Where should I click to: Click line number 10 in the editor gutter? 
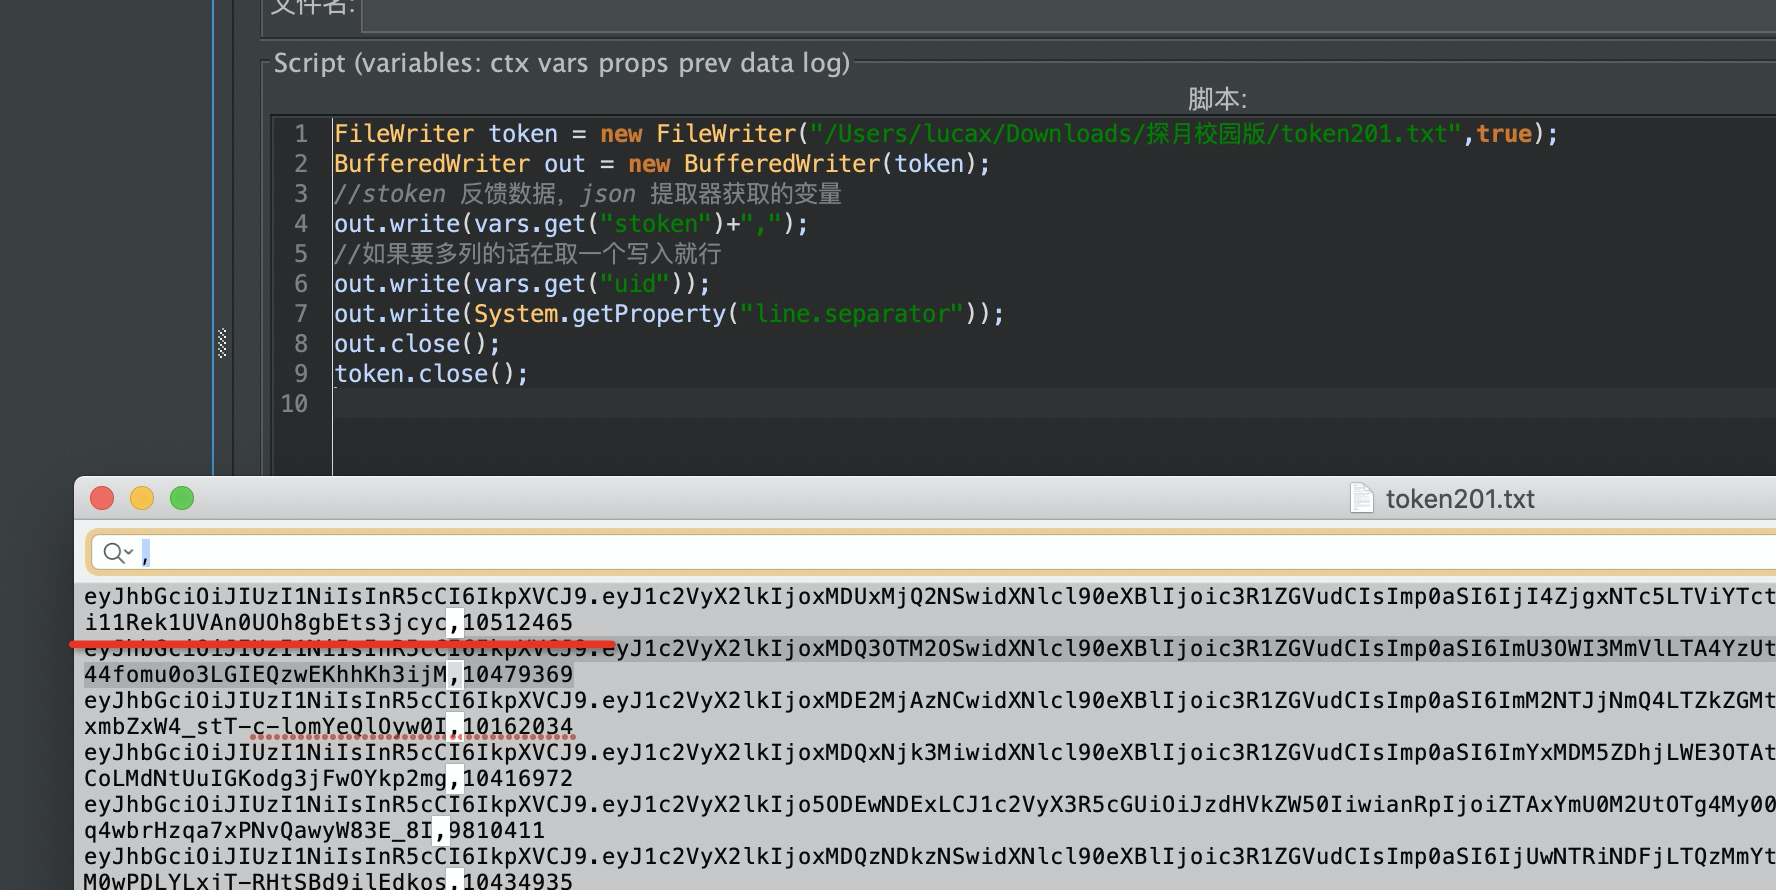coord(294,404)
